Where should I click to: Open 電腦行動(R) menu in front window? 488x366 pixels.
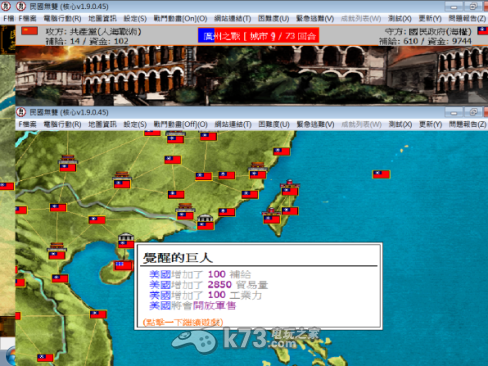(x=62, y=124)
